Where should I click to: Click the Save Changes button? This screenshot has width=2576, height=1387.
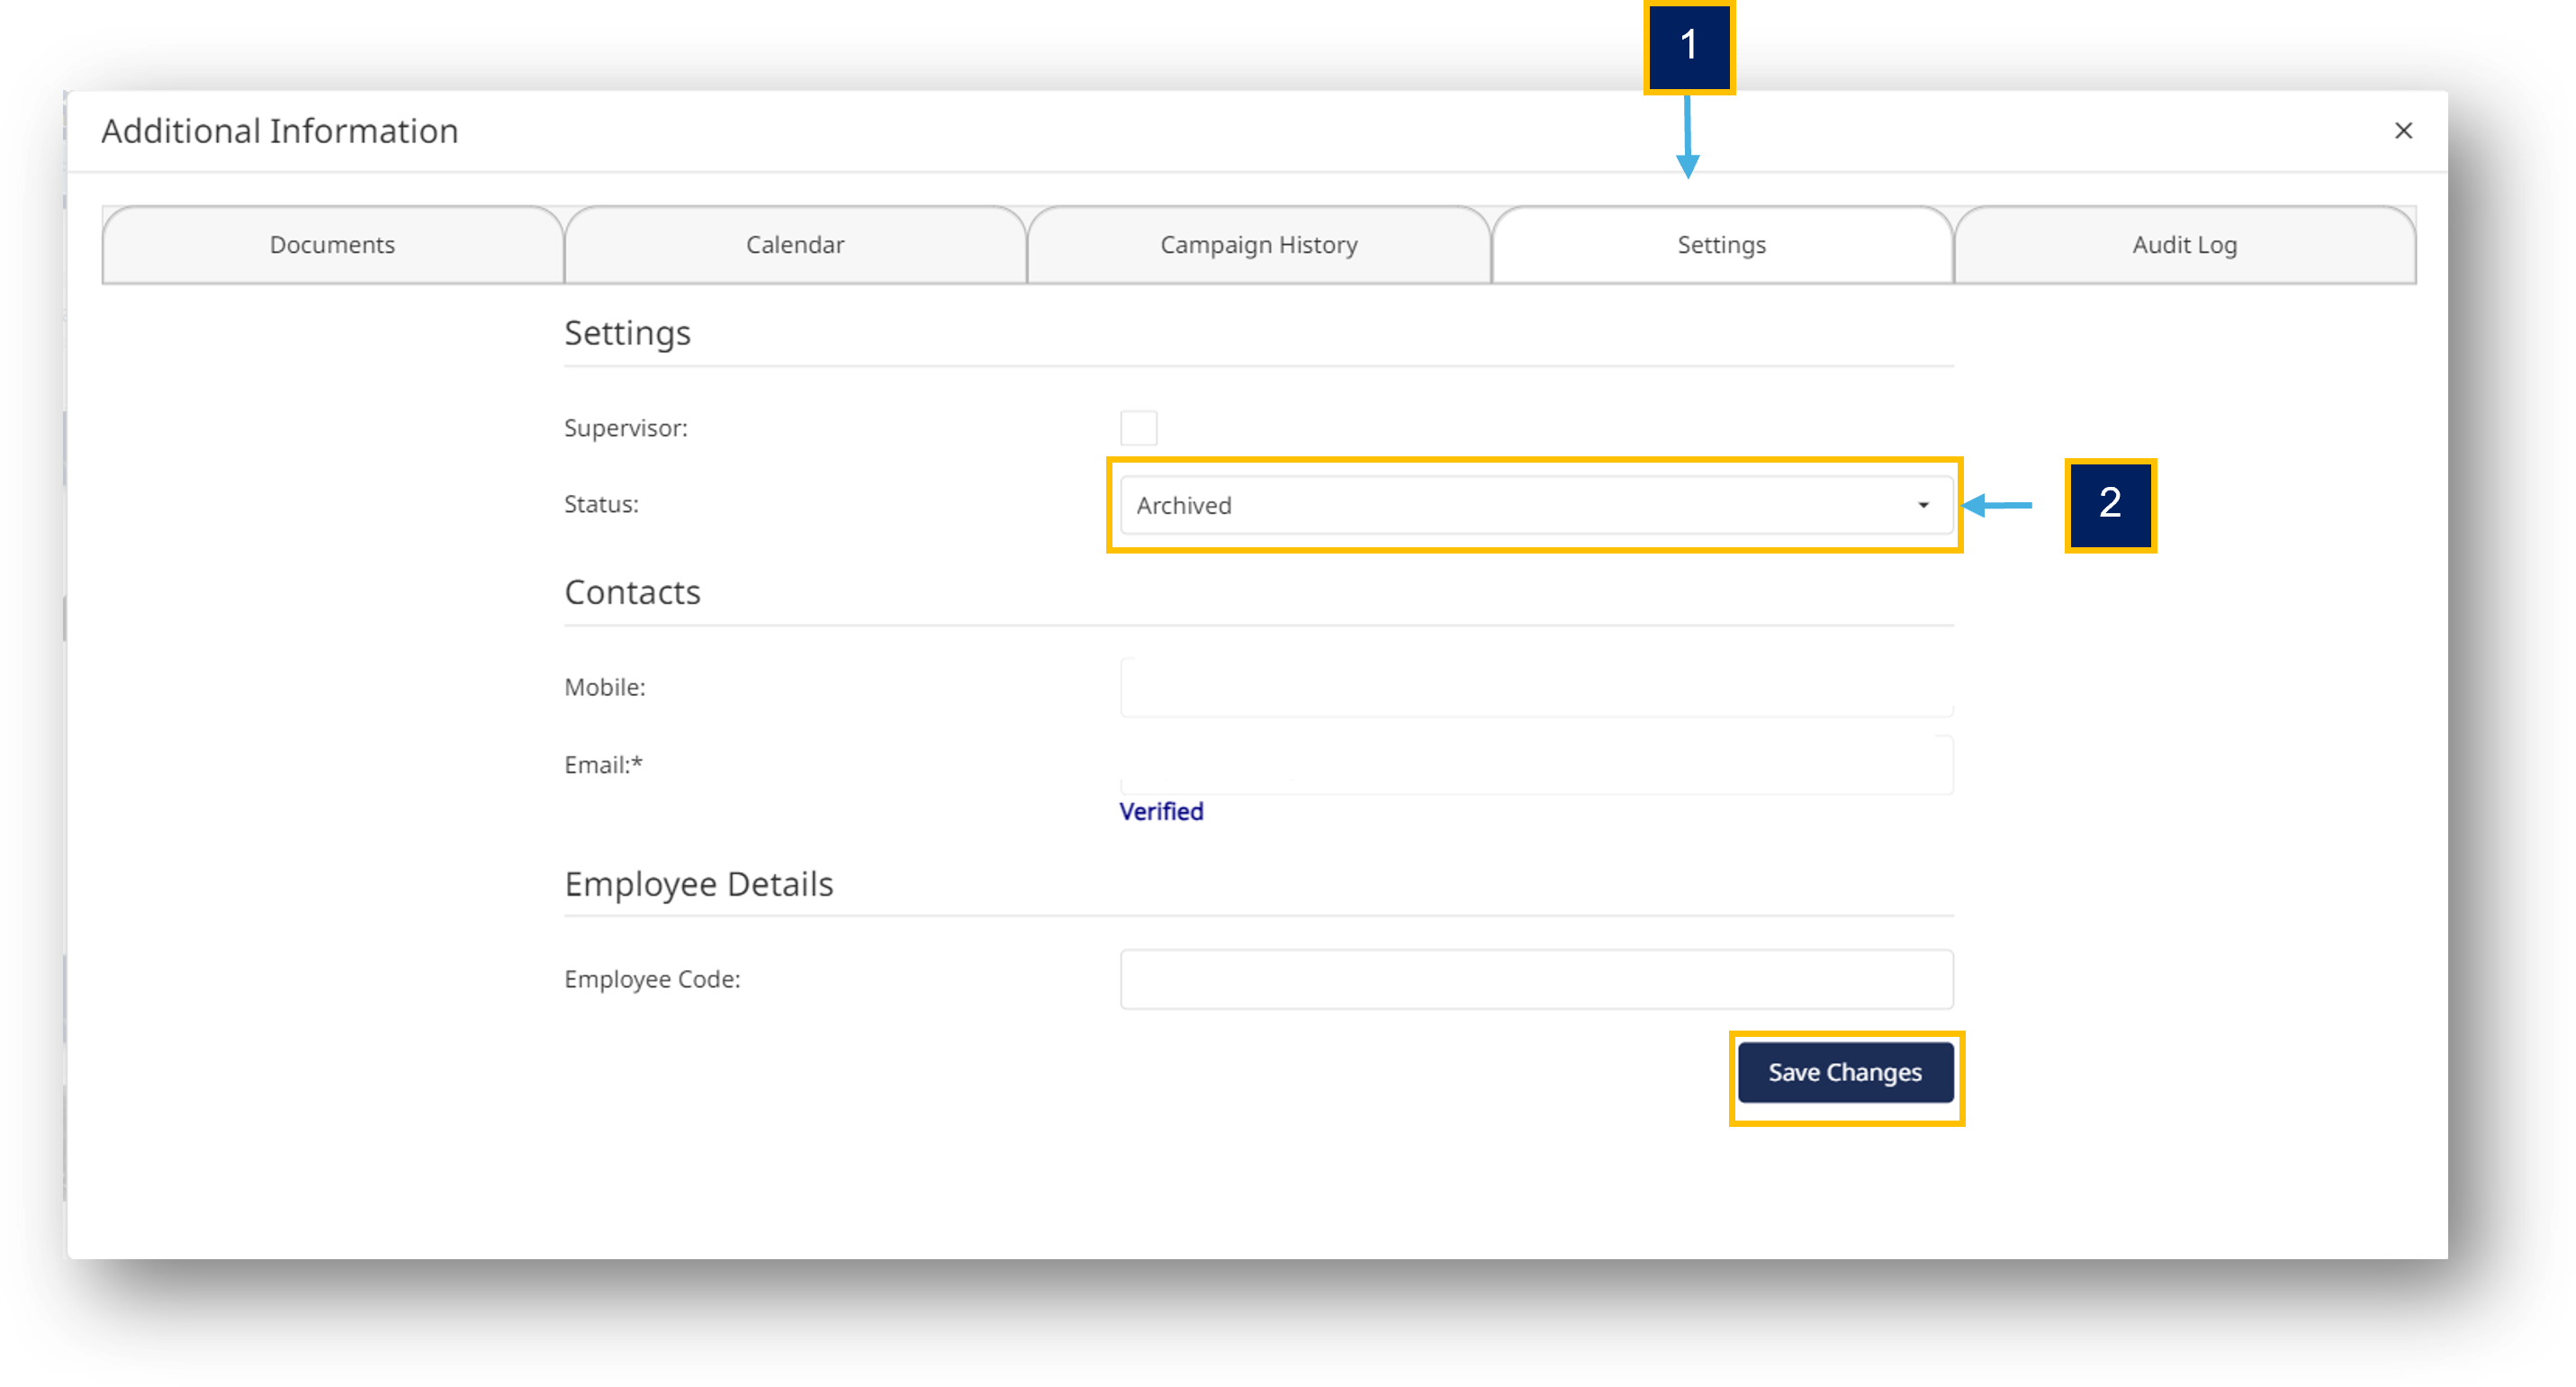coord(1846,1073)
